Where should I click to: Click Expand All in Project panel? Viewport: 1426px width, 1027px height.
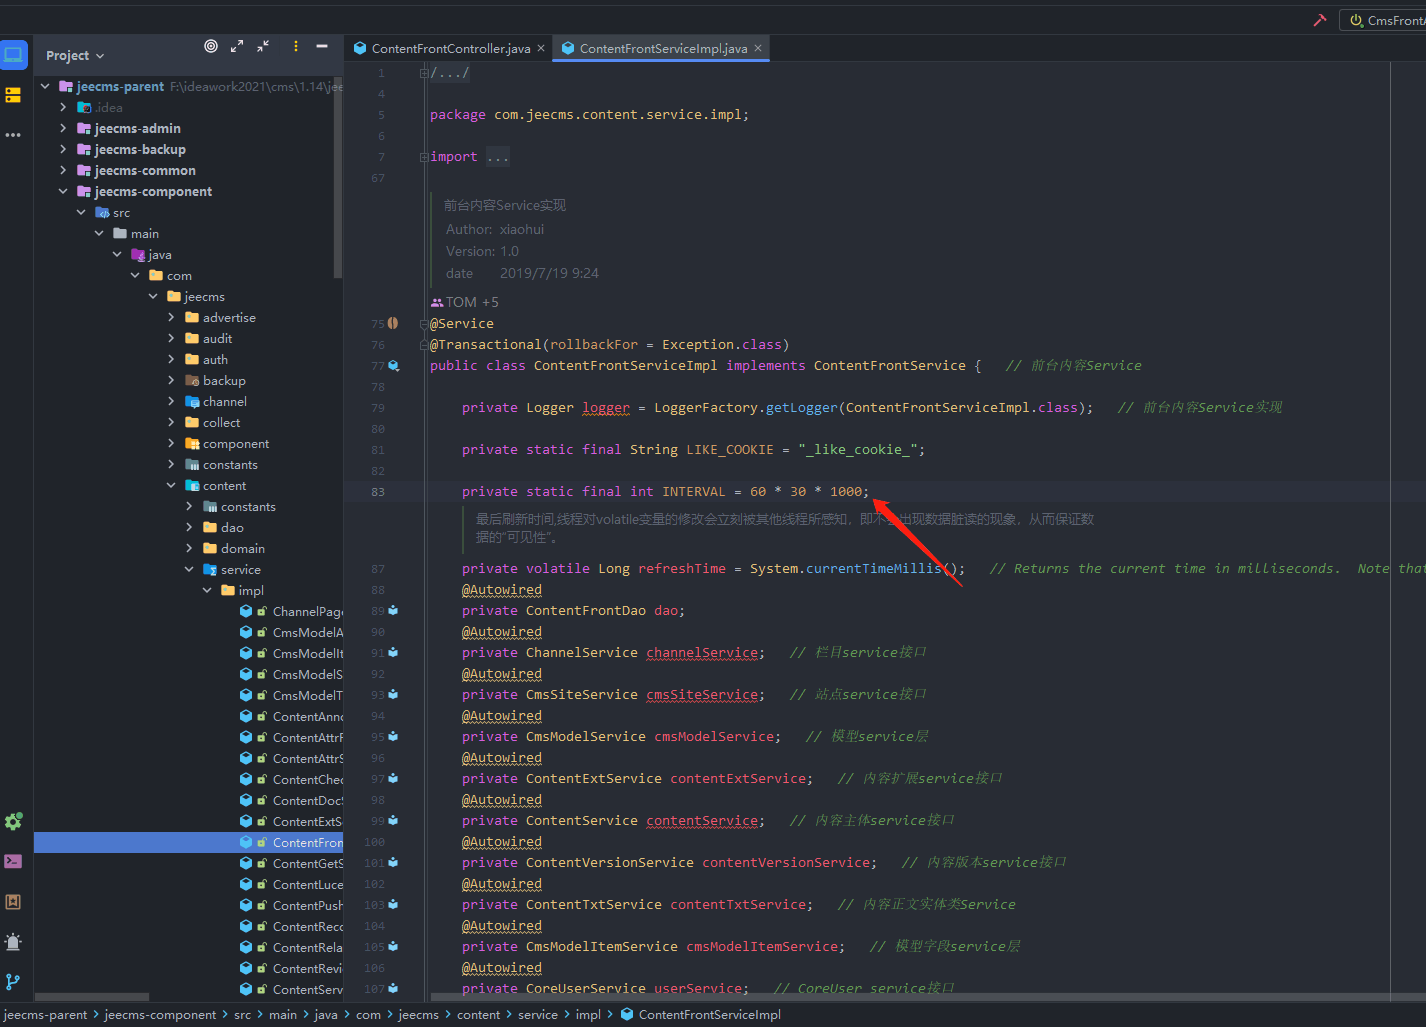pos(237,46)
